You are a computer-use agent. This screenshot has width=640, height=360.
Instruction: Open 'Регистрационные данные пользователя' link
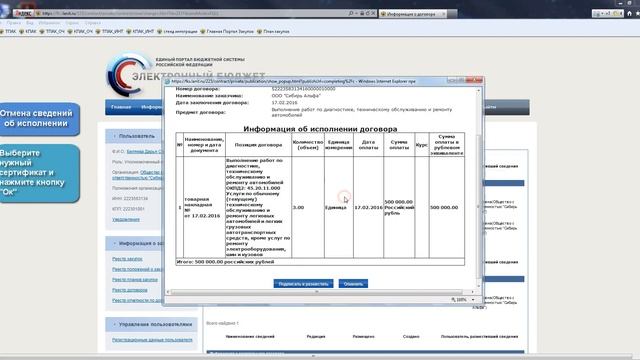coord(152,340)
